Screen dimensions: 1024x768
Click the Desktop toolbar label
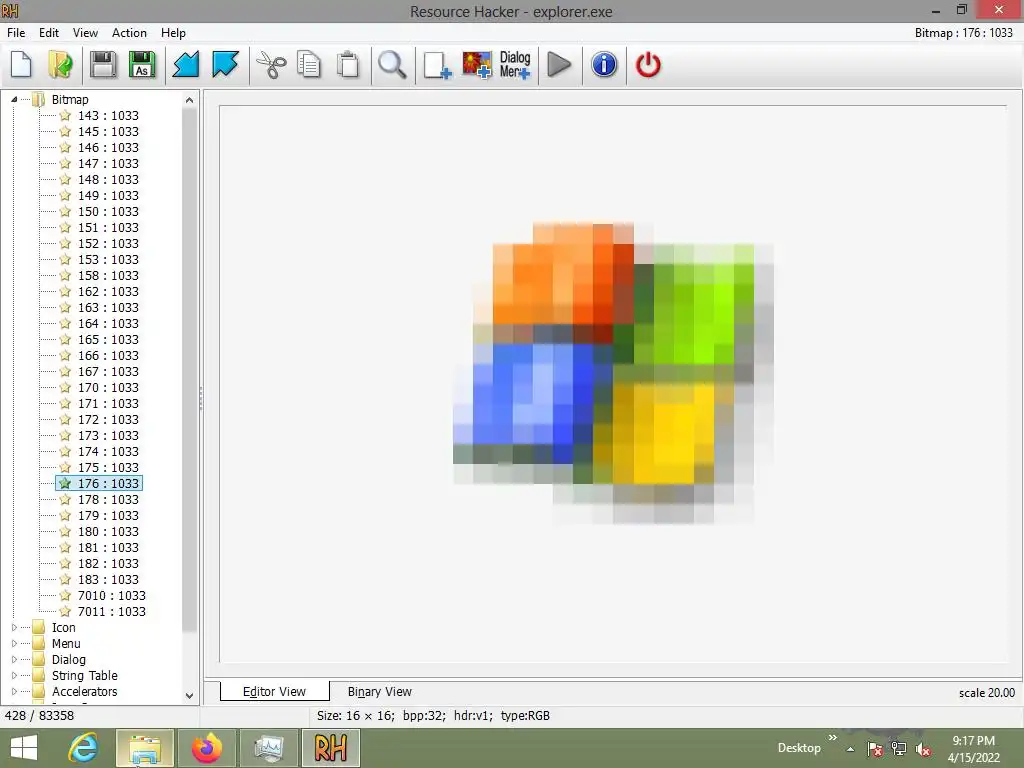pos(799,748)
